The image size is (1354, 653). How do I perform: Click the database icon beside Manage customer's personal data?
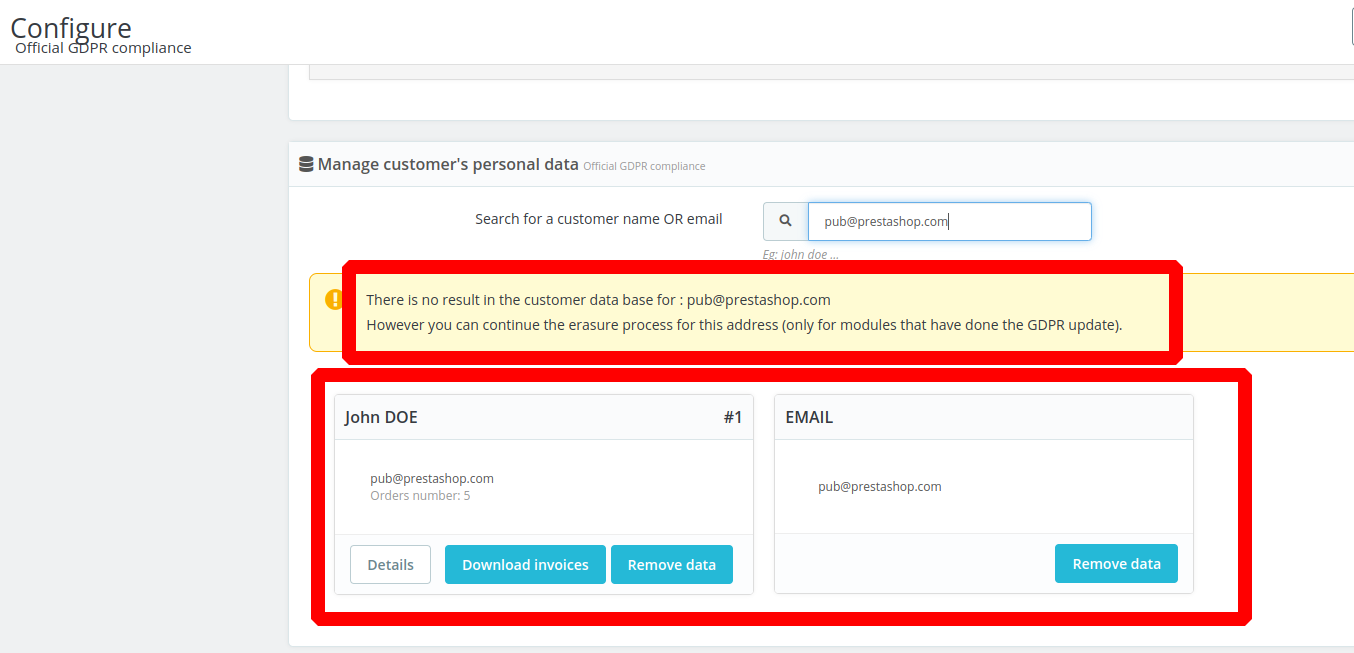pos(306,164)
